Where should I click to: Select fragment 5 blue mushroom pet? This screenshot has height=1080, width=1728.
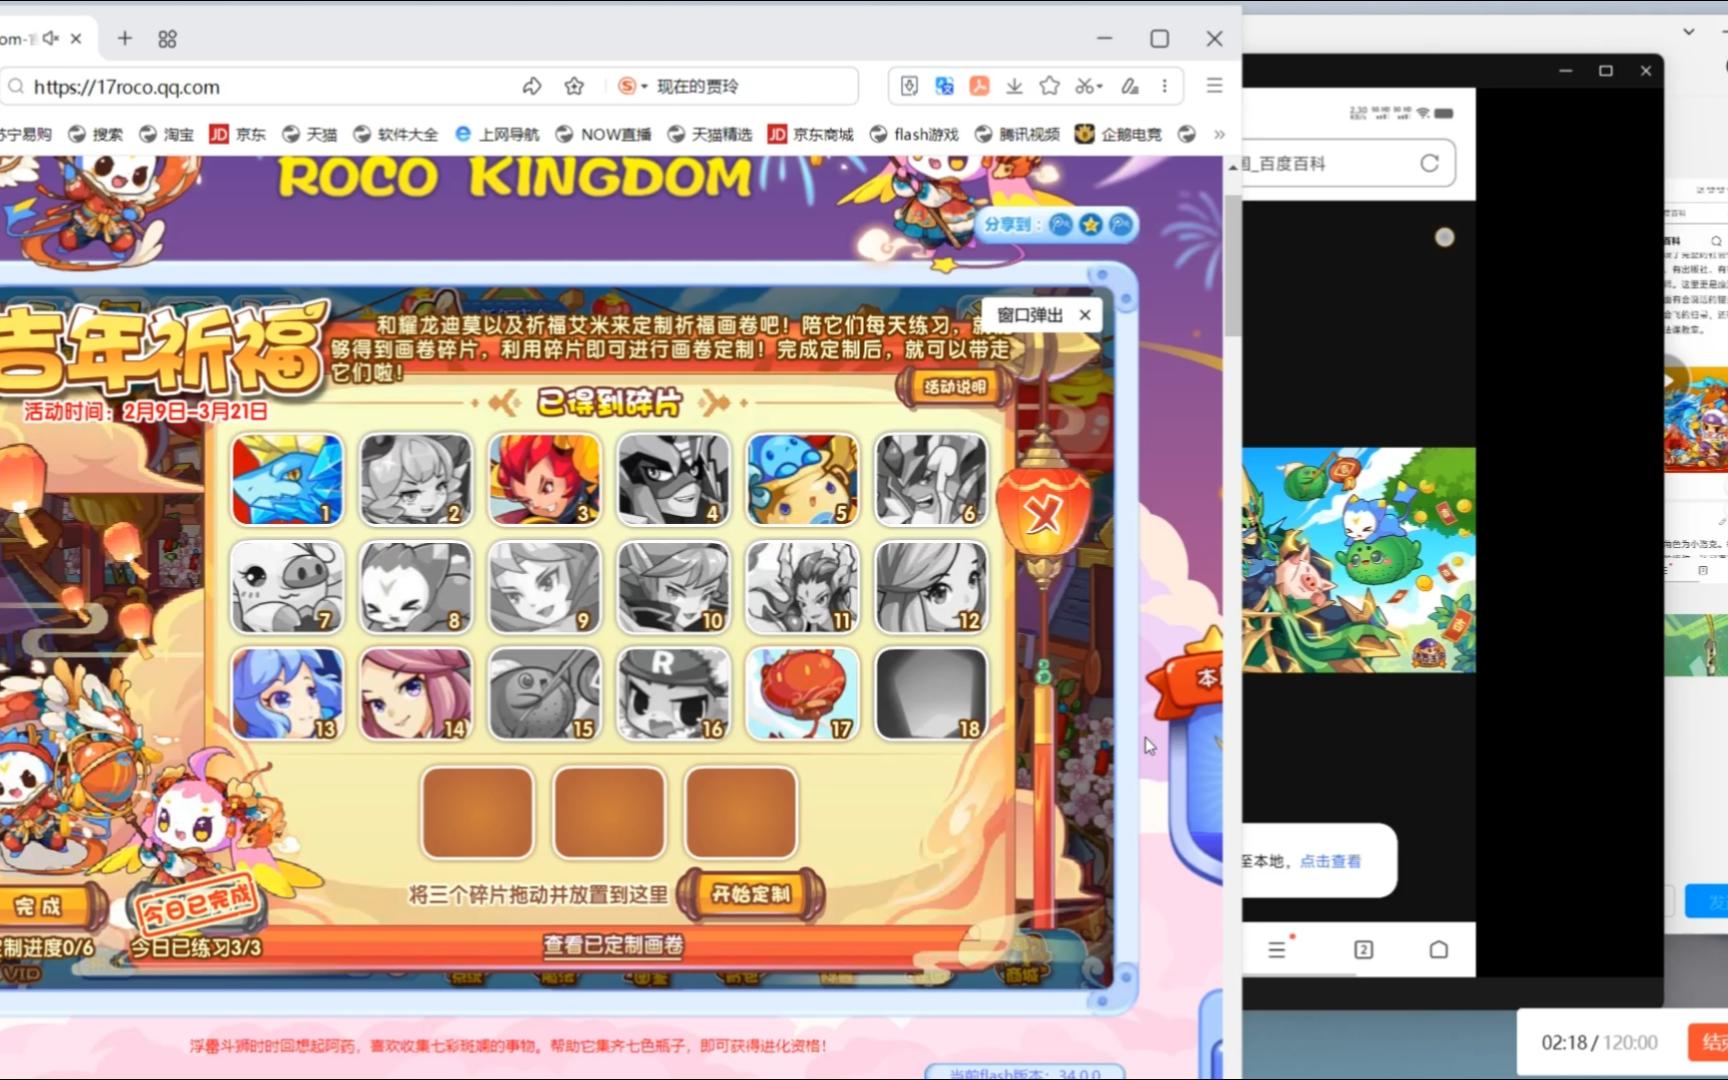click(803, 479)
